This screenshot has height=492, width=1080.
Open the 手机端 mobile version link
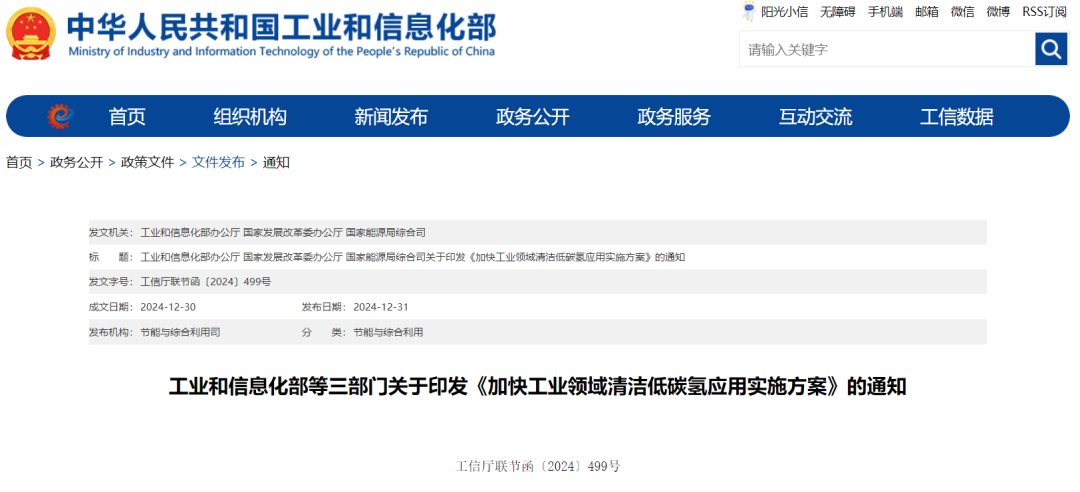click(884, 12)
